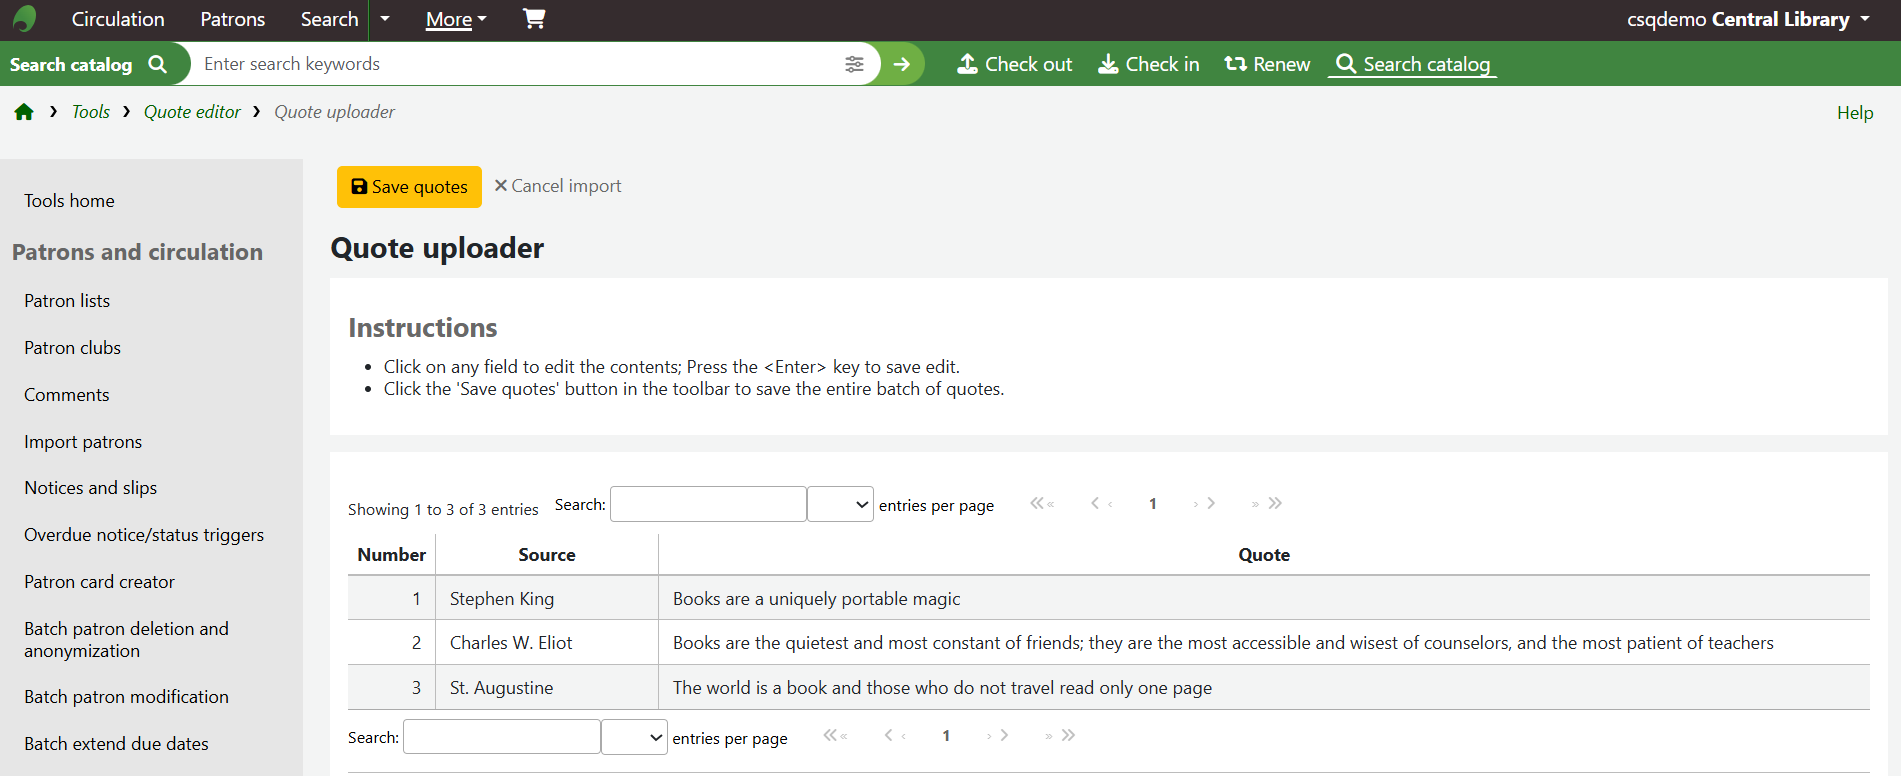
Task: Click the catalog search keywords field
Action: [x=515, y=64]
